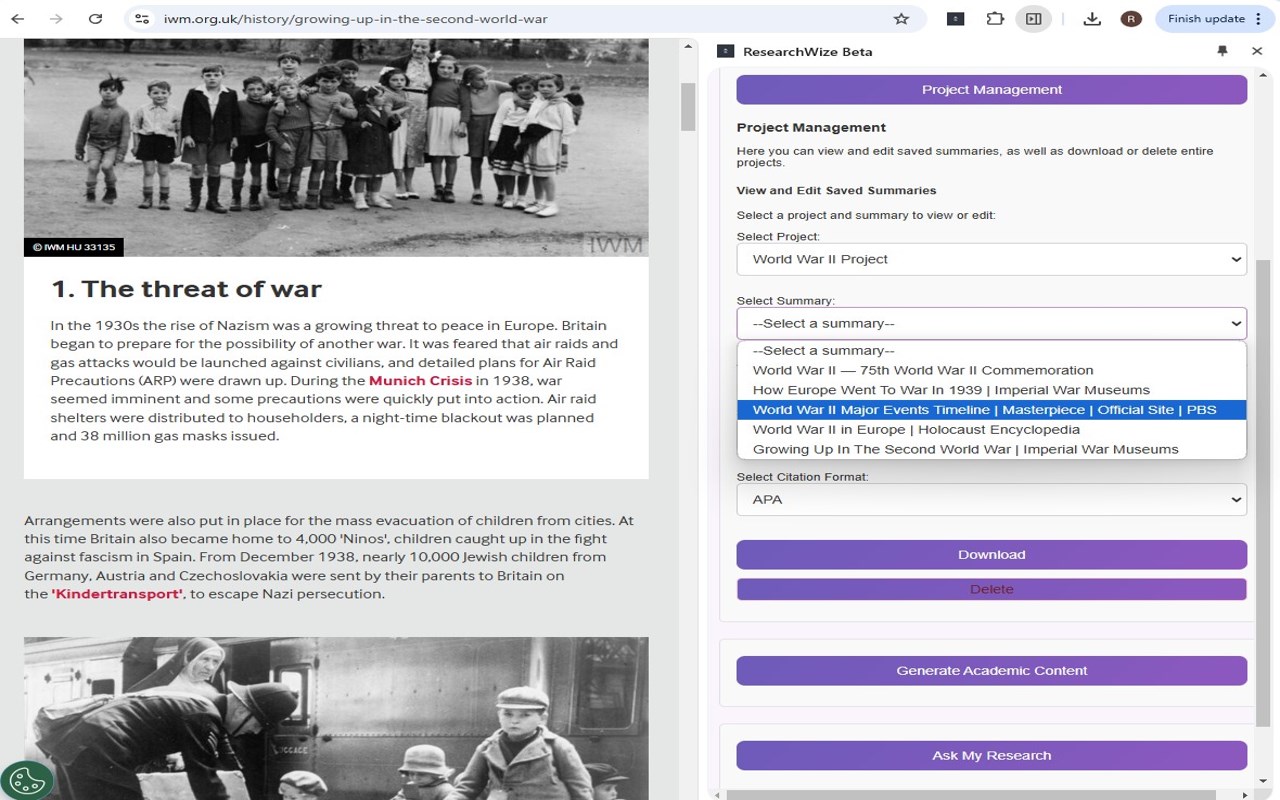
Task: Follow the 'Kindertransport' link
Action: [117, 594]
